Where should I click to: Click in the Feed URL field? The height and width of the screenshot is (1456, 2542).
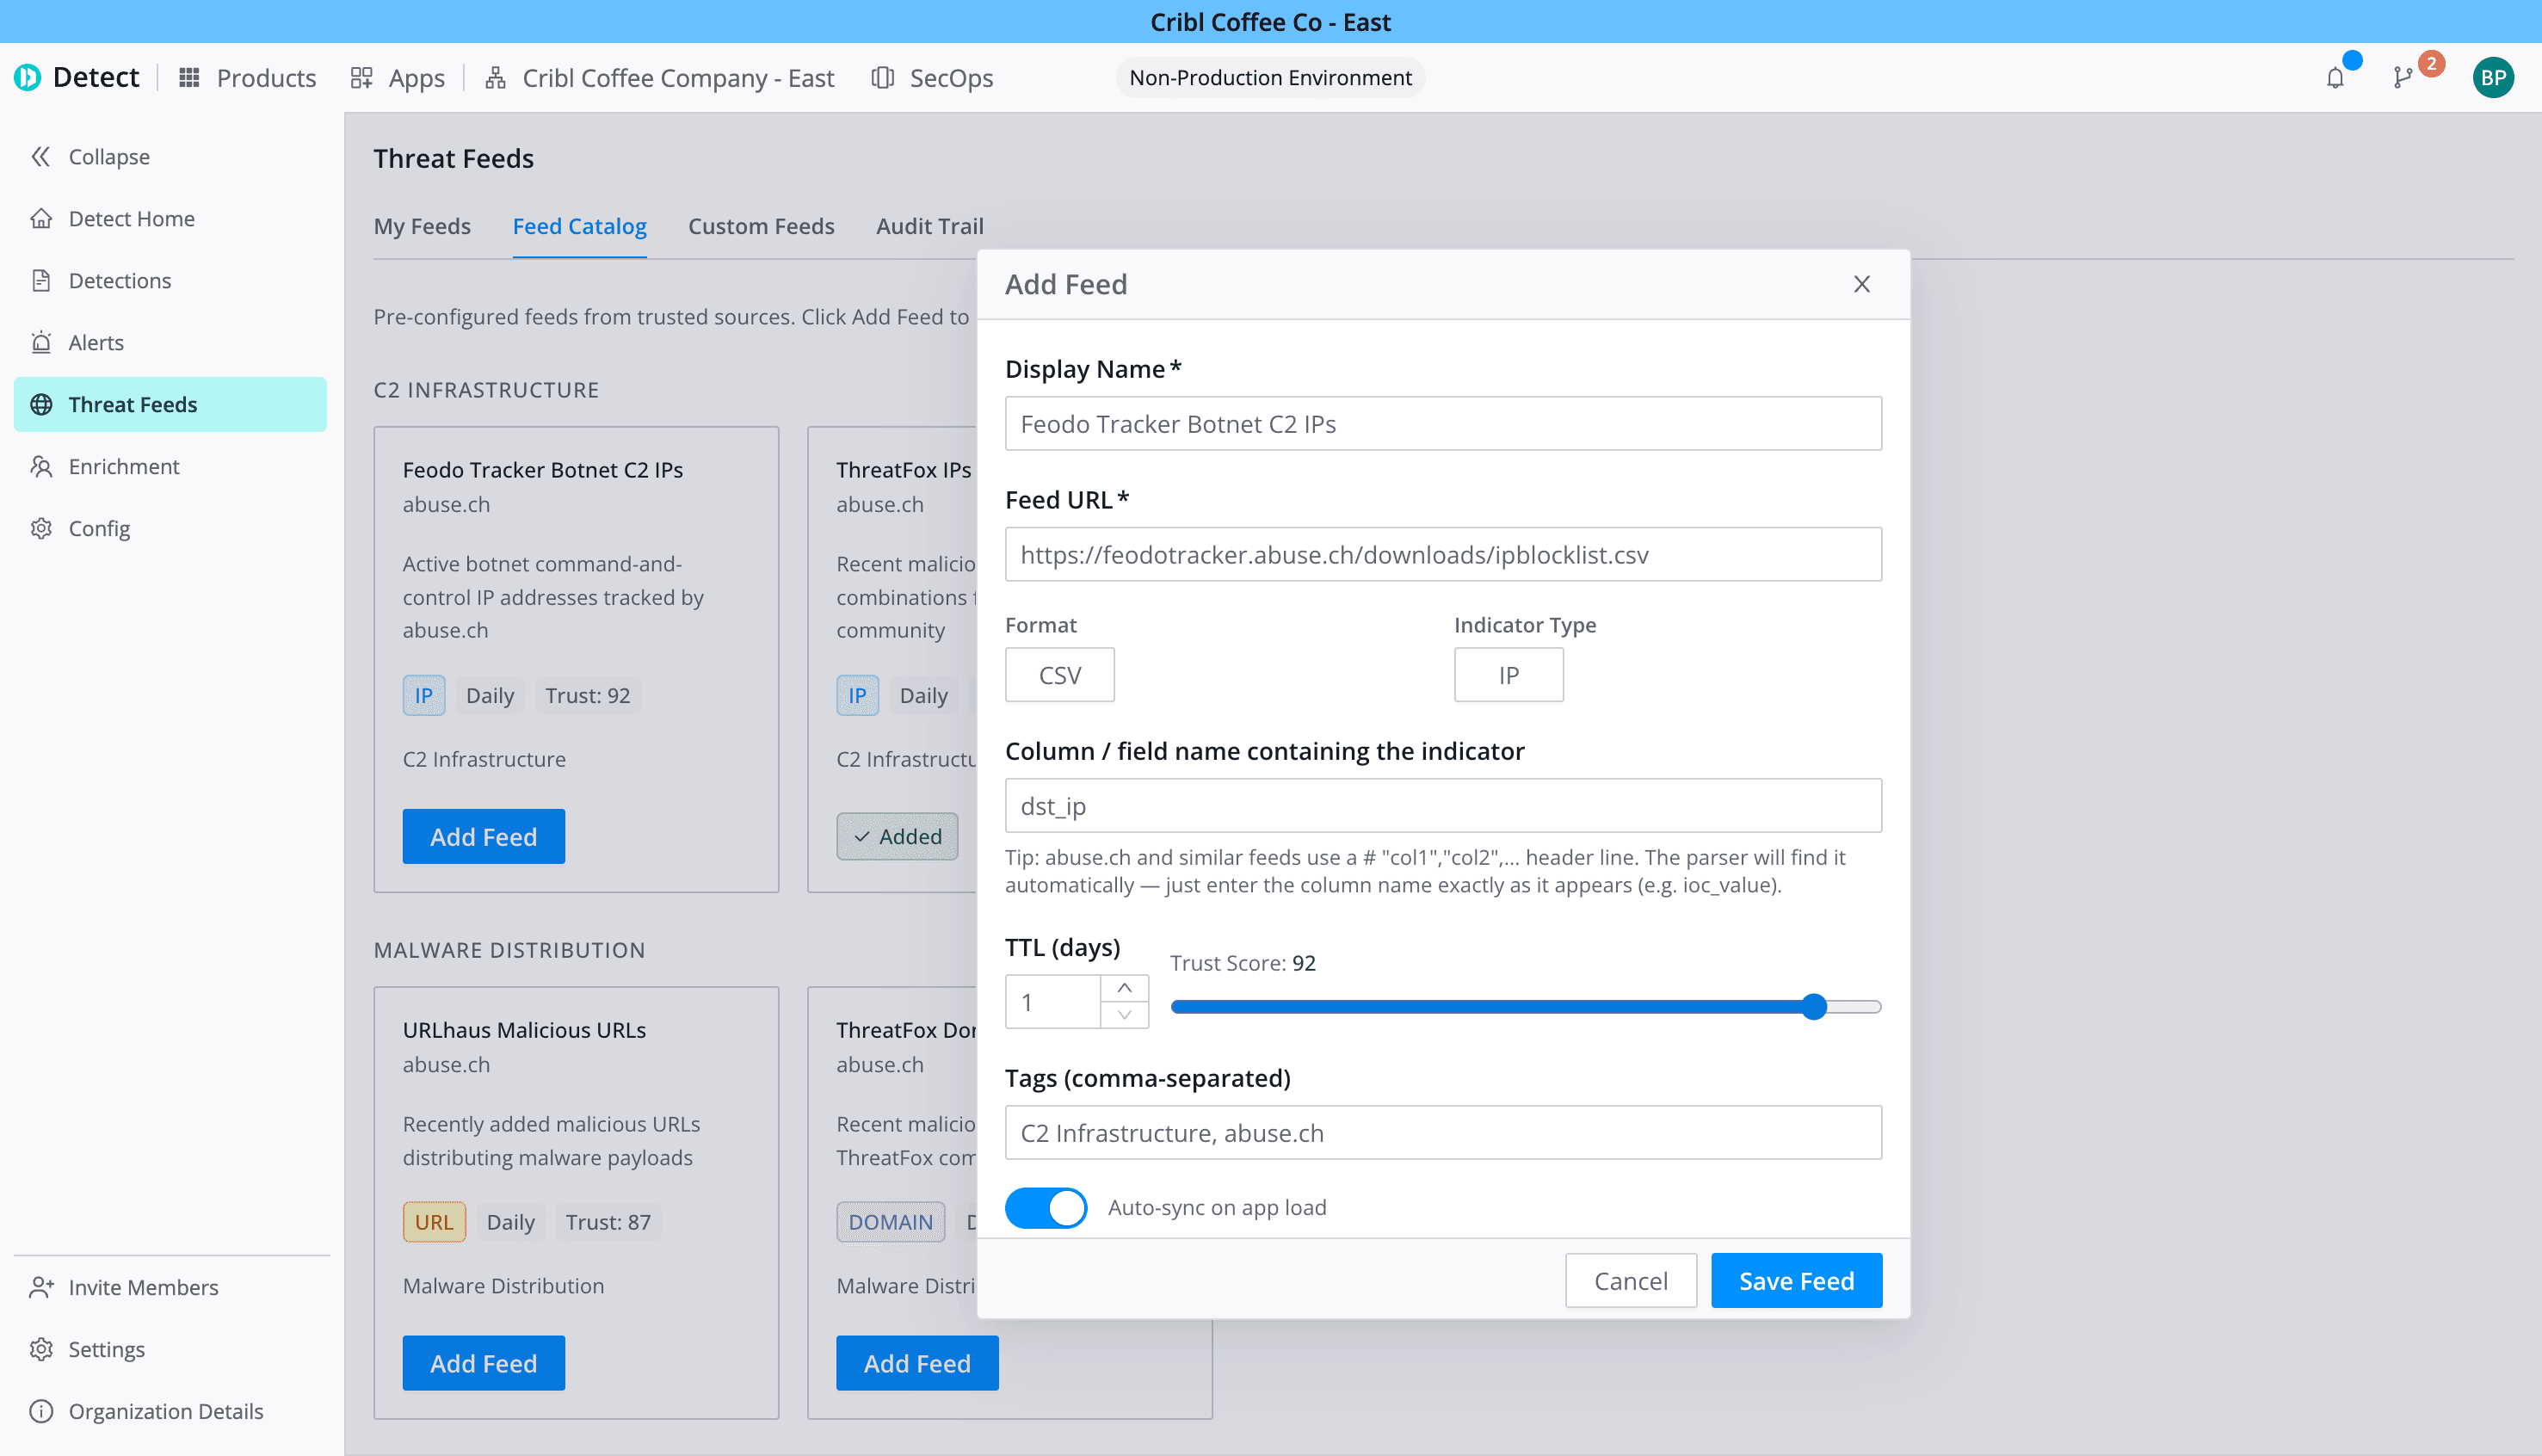coord(1443,554)
